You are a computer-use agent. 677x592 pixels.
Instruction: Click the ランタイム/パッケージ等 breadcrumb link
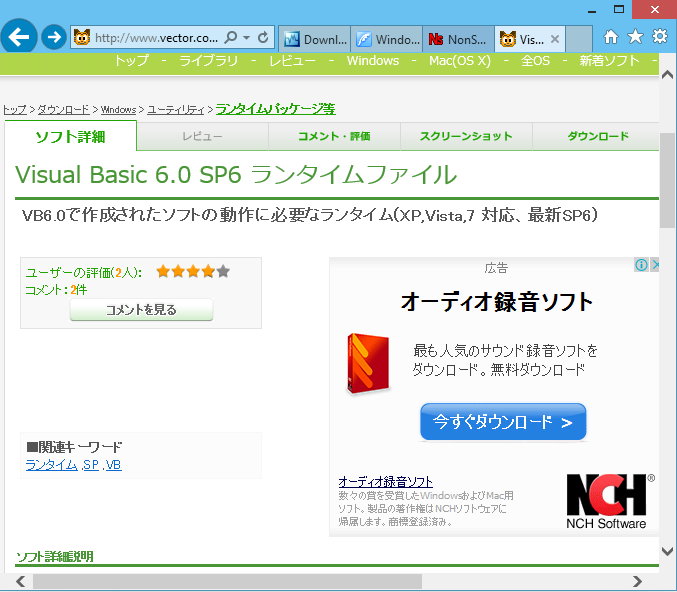coord(275,109)
